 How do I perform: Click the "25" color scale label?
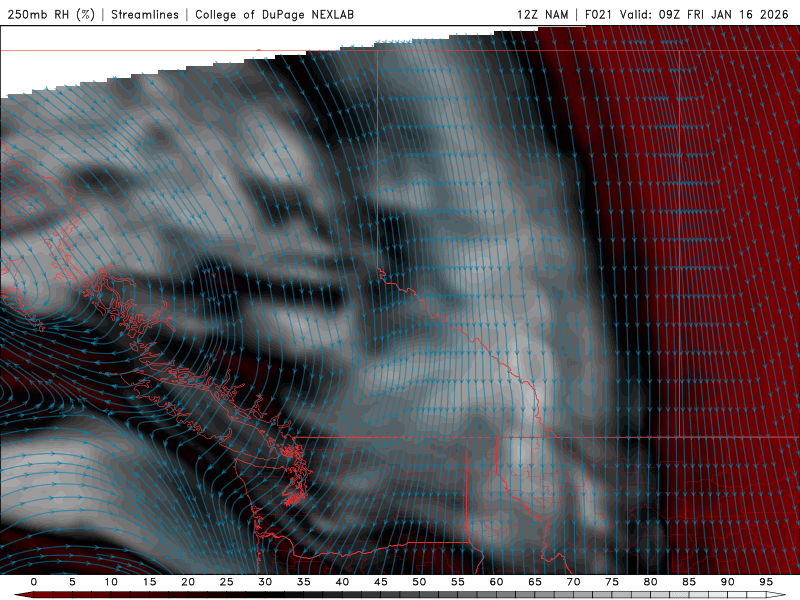click(x=226, y=582)
